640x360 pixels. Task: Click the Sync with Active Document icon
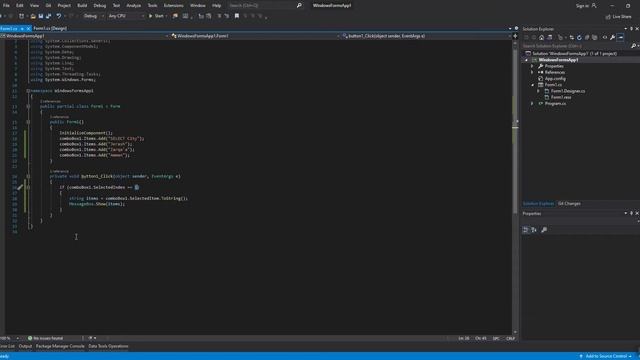click(x=571, y=38)
